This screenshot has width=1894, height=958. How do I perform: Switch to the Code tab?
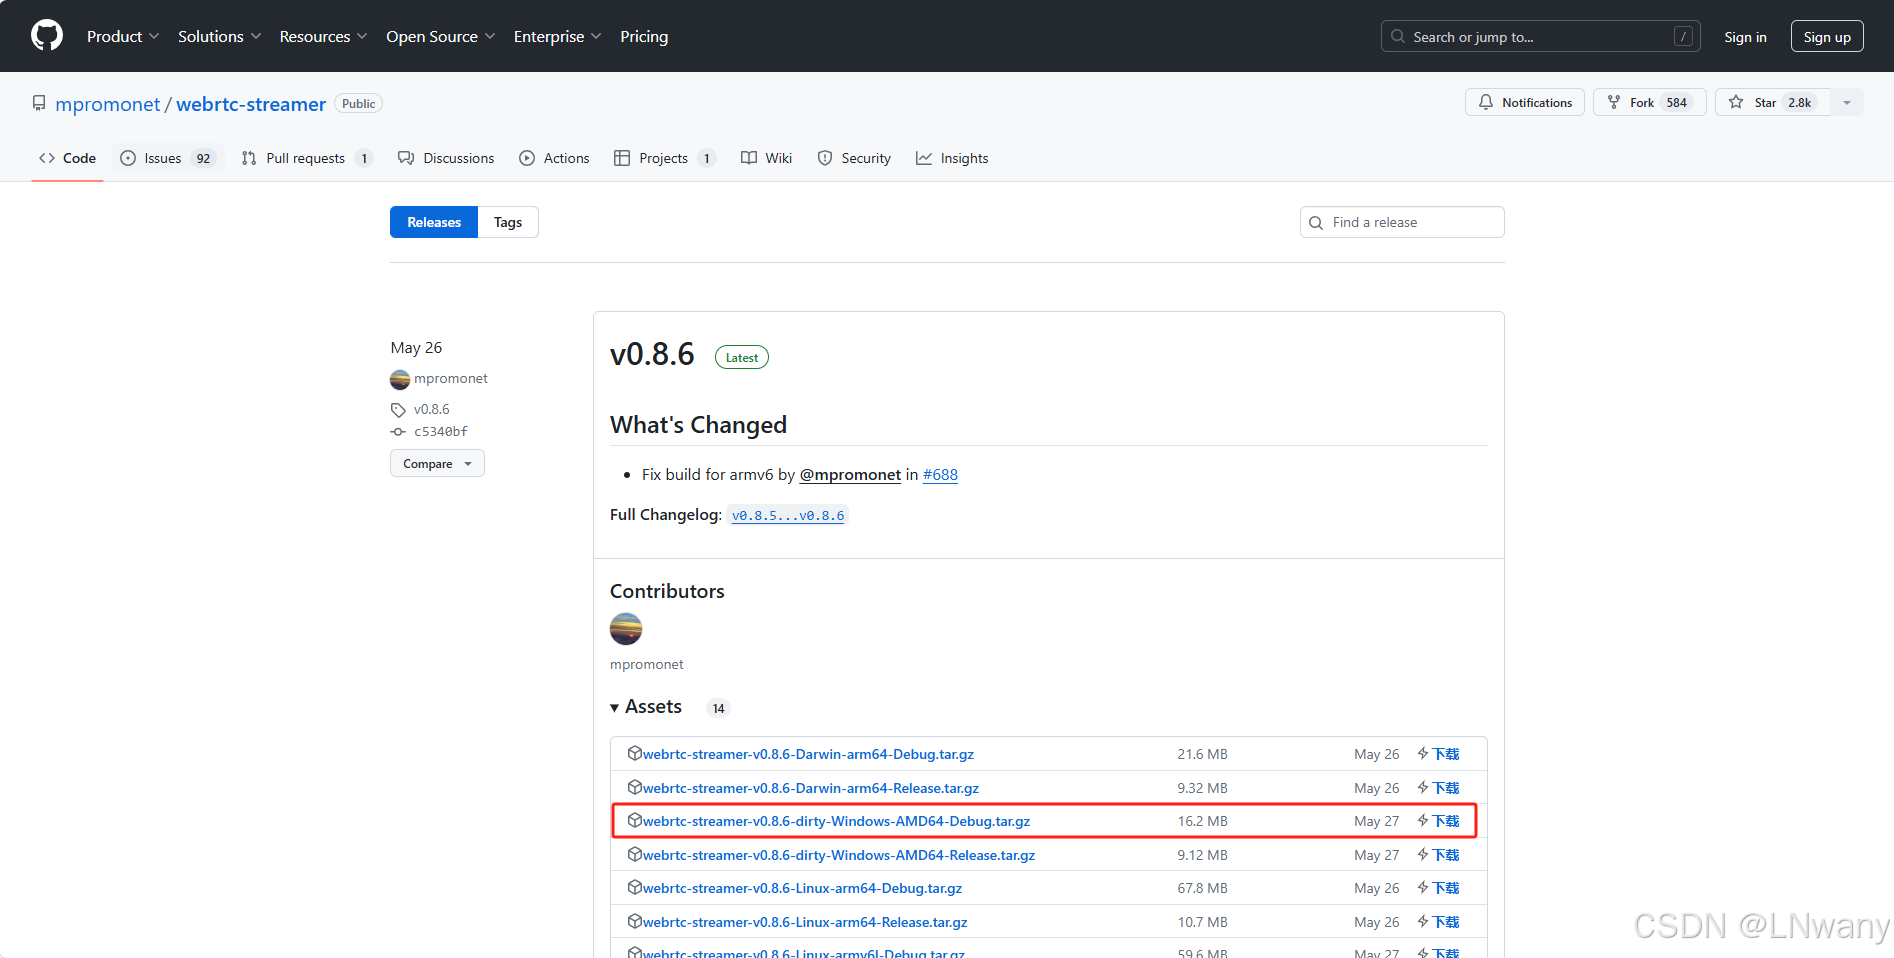(67, 158)
